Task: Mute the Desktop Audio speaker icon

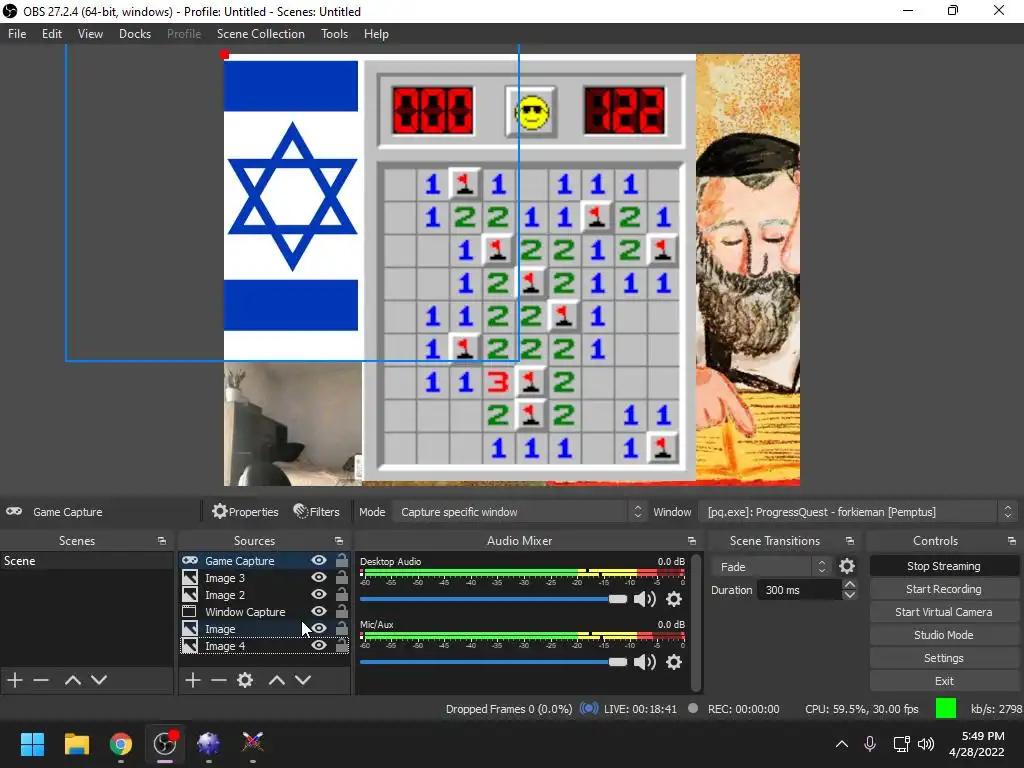Action: point(645,599)
